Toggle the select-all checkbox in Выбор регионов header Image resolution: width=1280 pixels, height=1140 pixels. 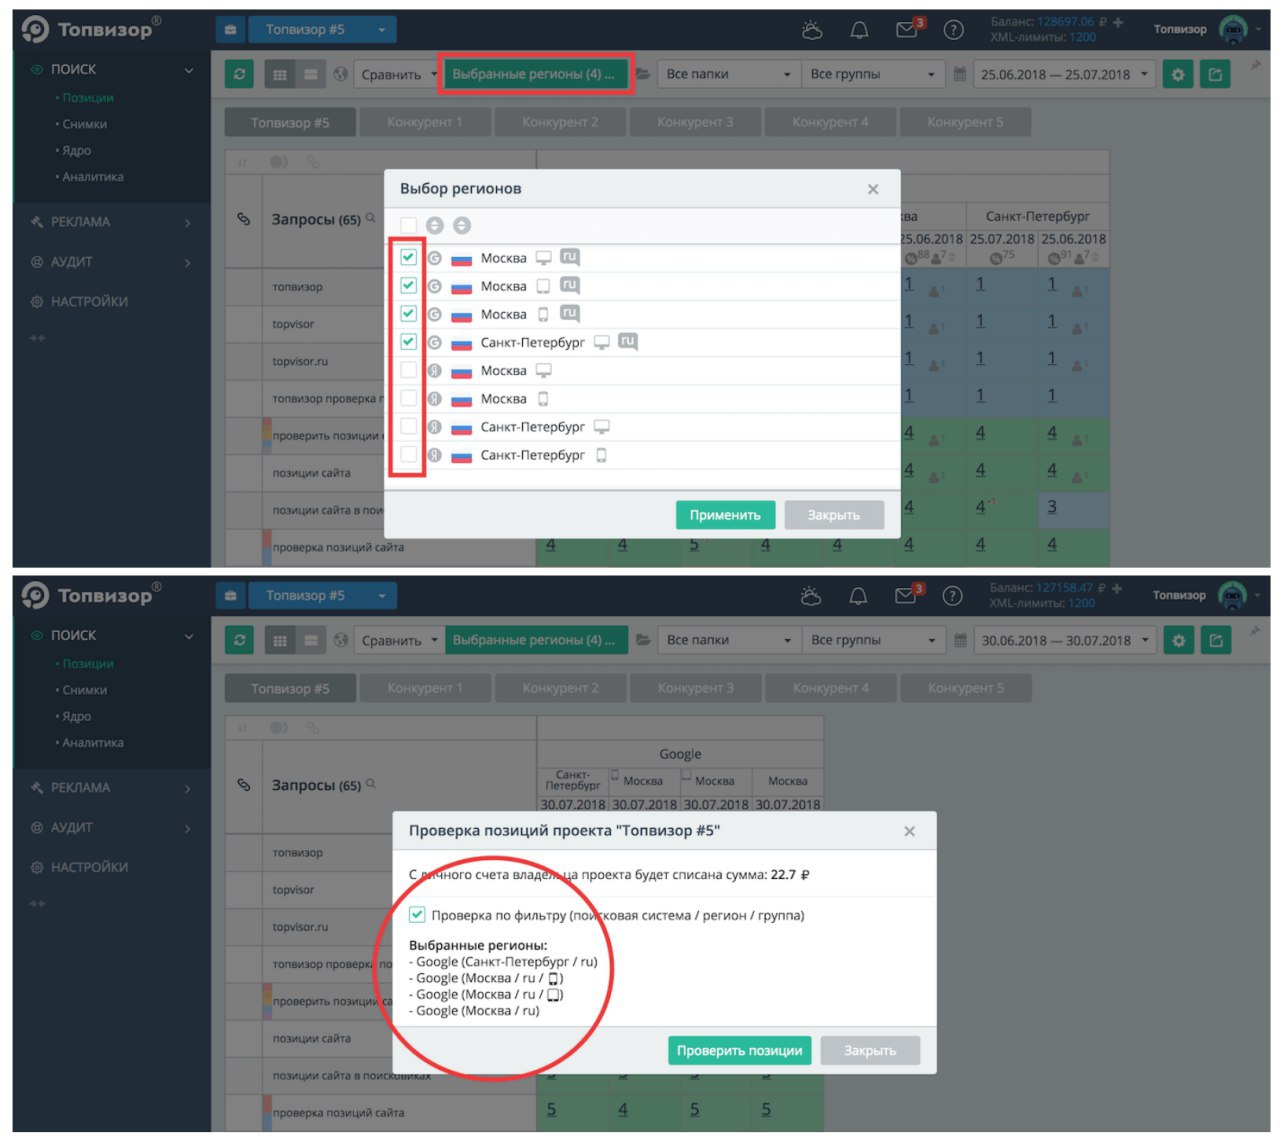[408, 225]
